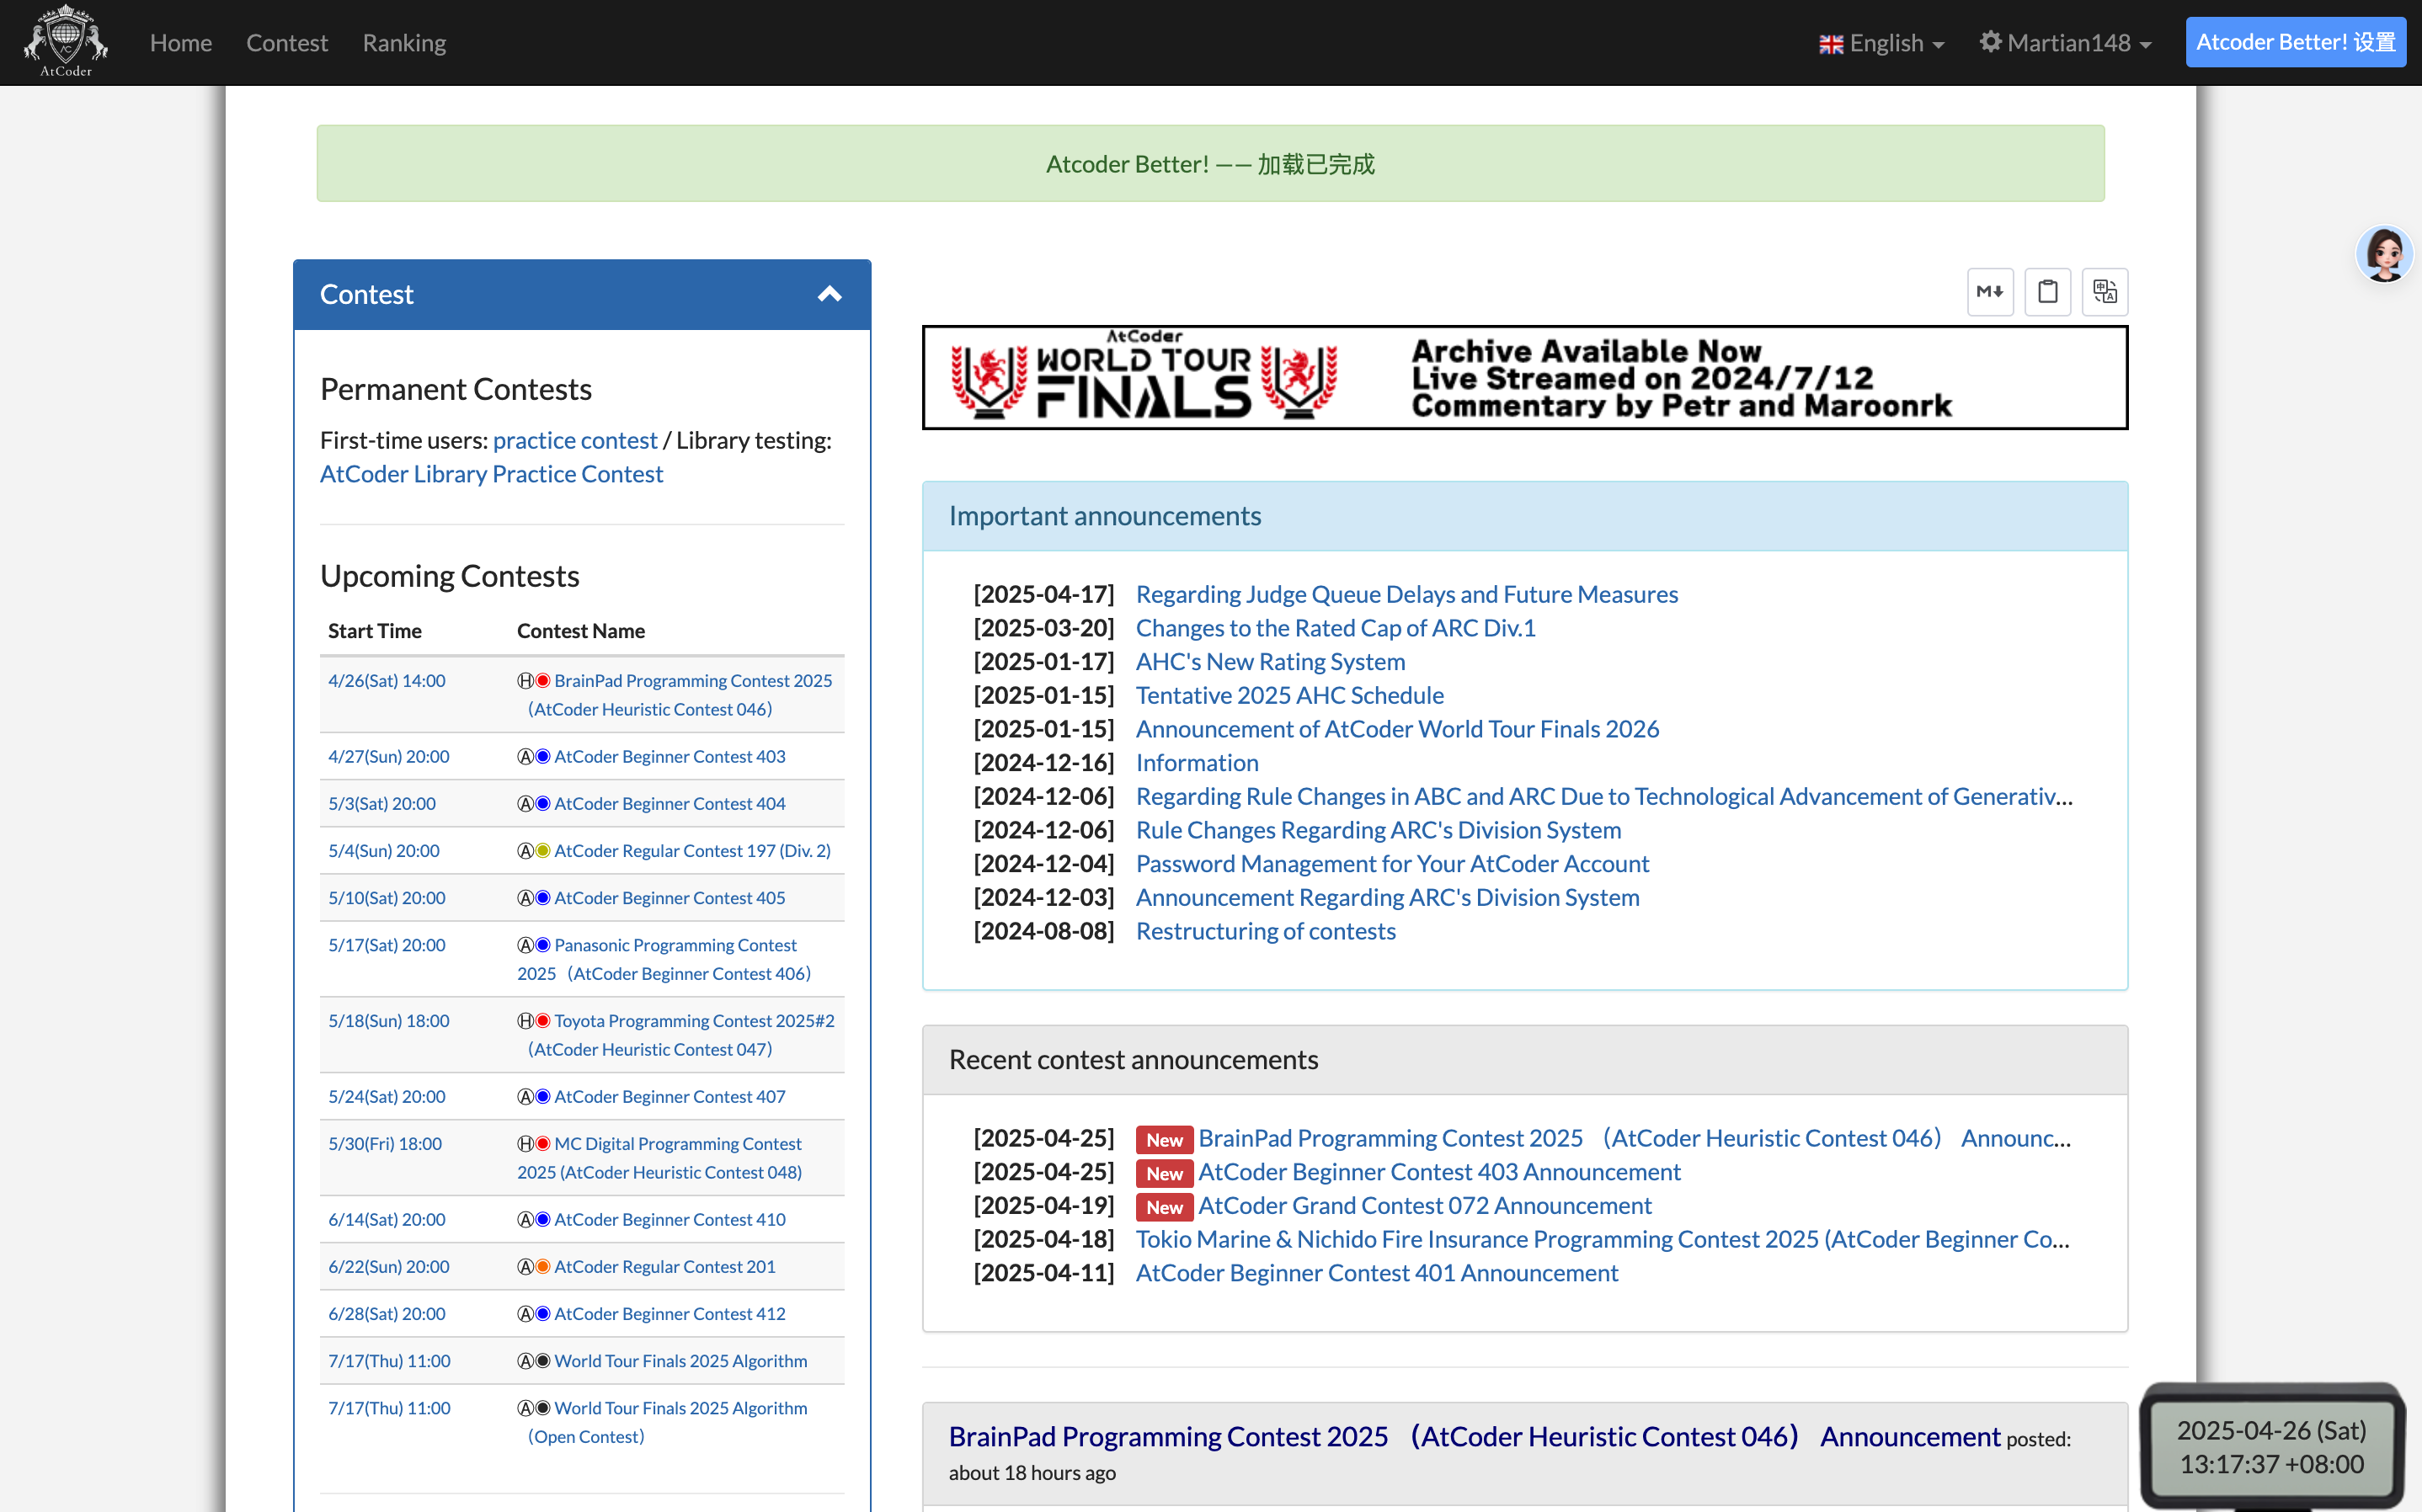Open Home in navigation bar
The image size is (2422, 1512).
181,43
